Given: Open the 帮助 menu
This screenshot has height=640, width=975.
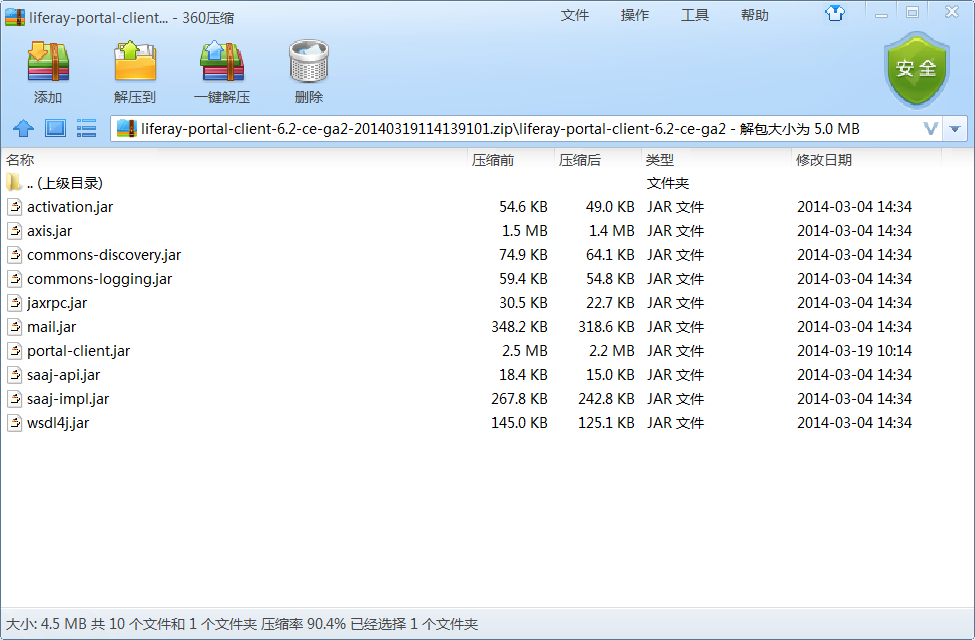Looking at the screenshot, I should (x=754, y=16).
